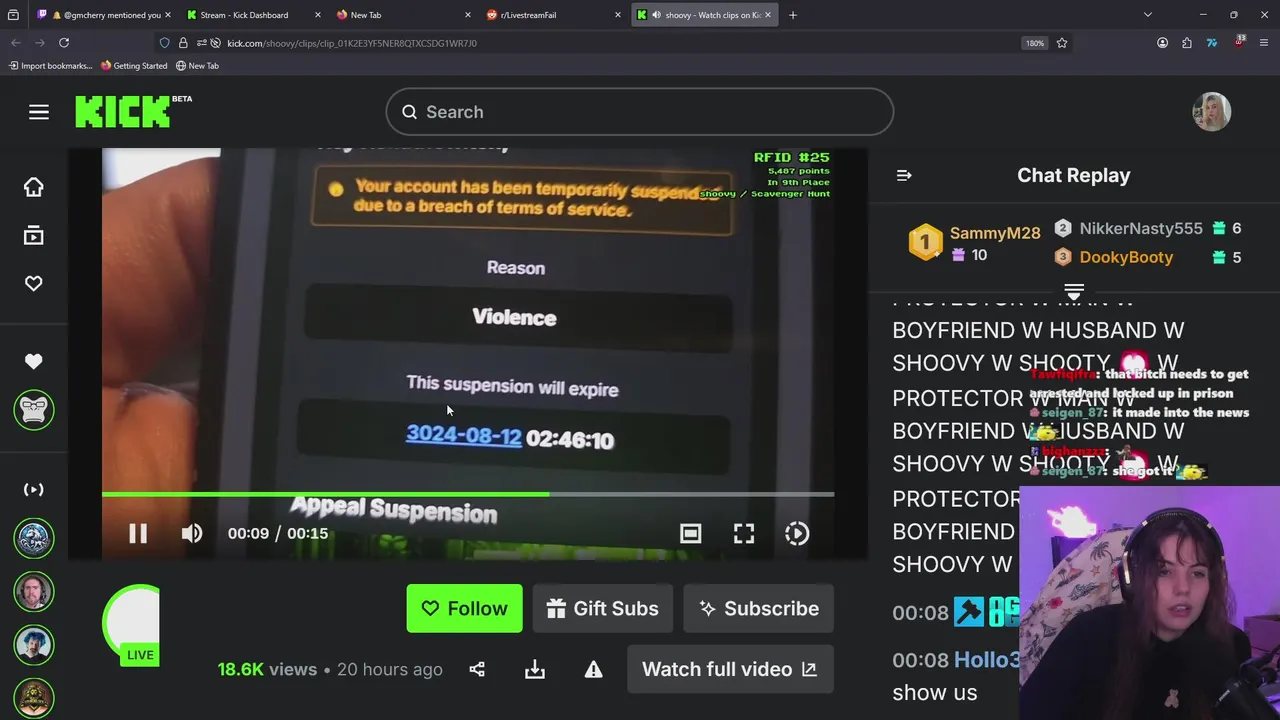Click the live broadcast signal icon
This screenshot has height=720, width=1280.
coord(34,489)
